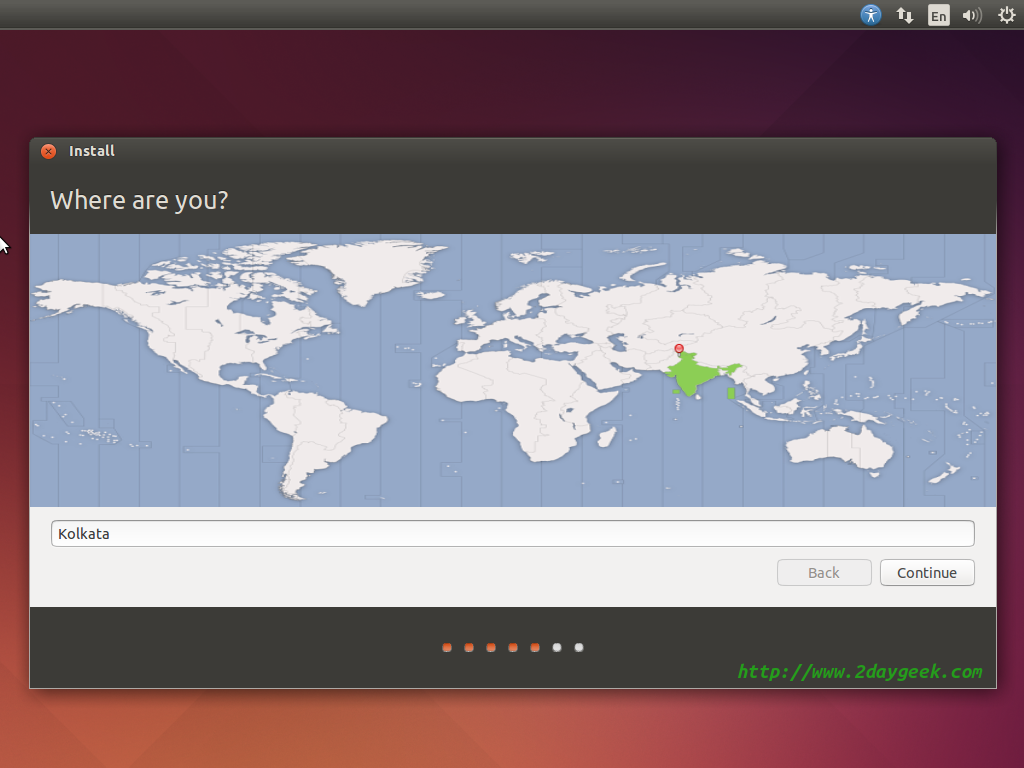
Task: Click the network connection indicator icon
Action: point(905,15)
